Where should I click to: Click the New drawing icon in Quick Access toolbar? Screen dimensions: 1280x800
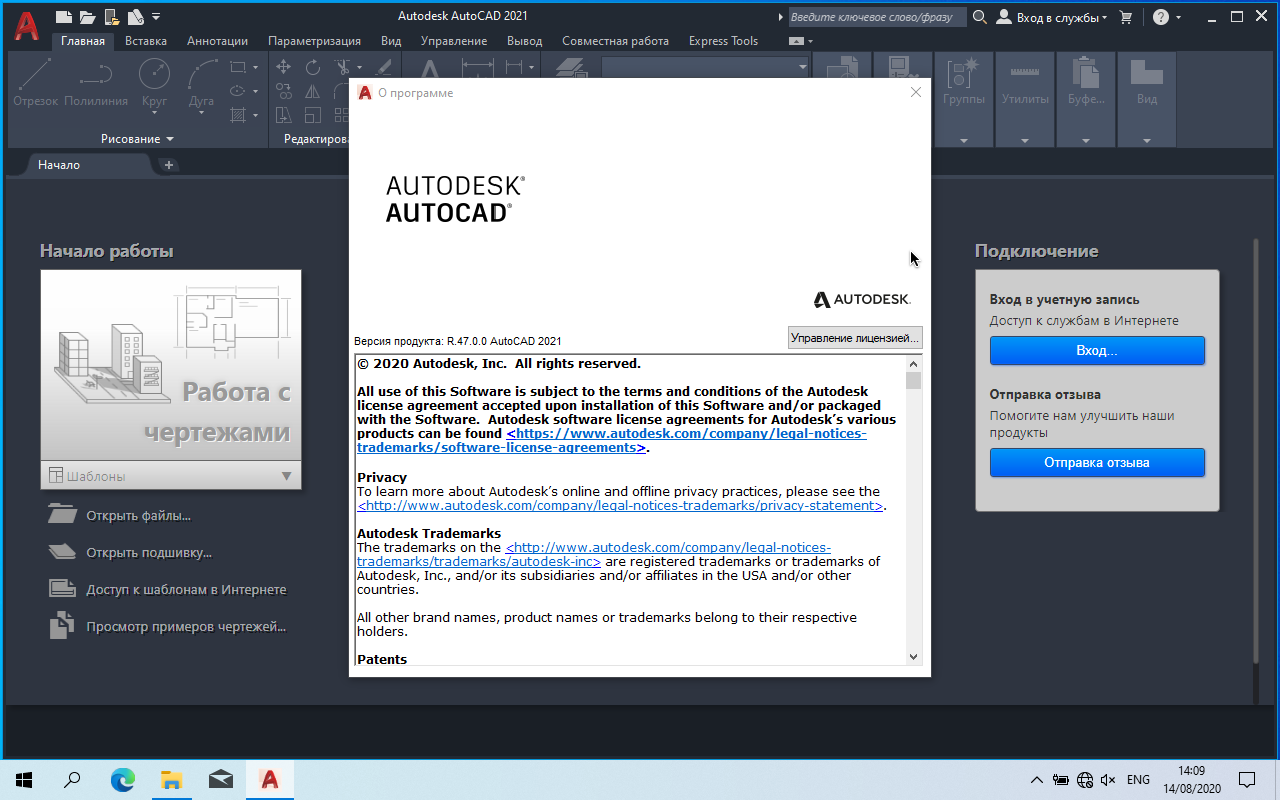[x=64, y=17]
